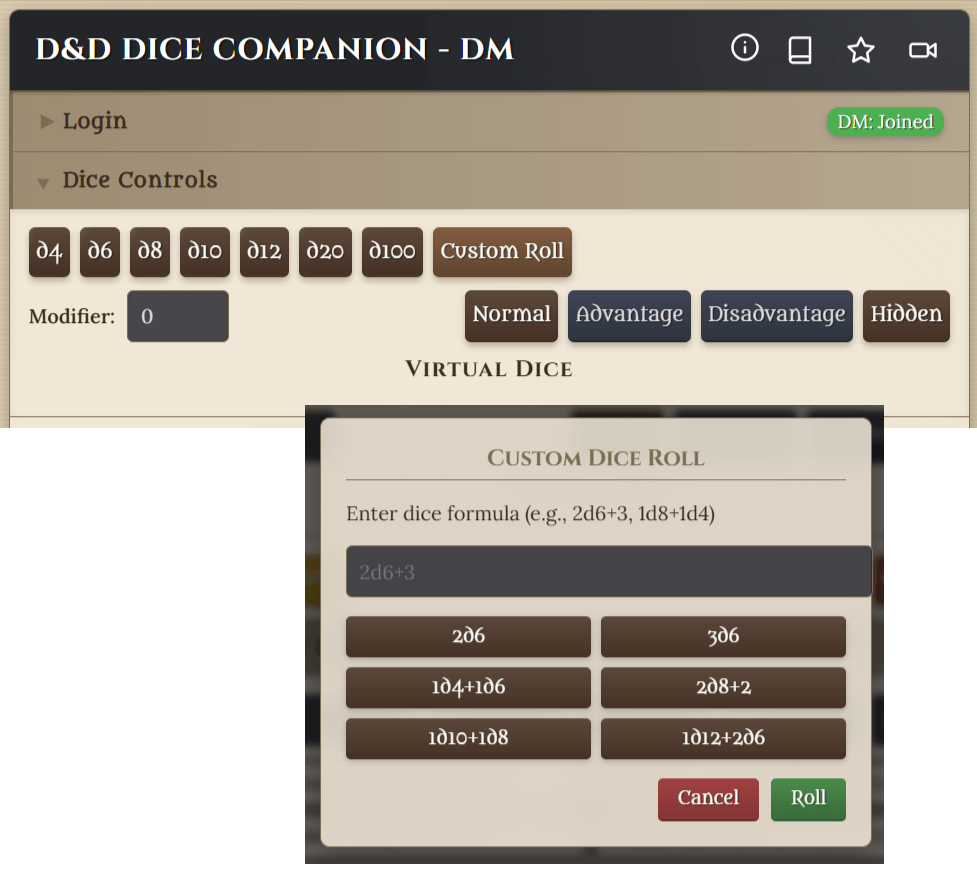Roll a d8 die

coord(150,251)
